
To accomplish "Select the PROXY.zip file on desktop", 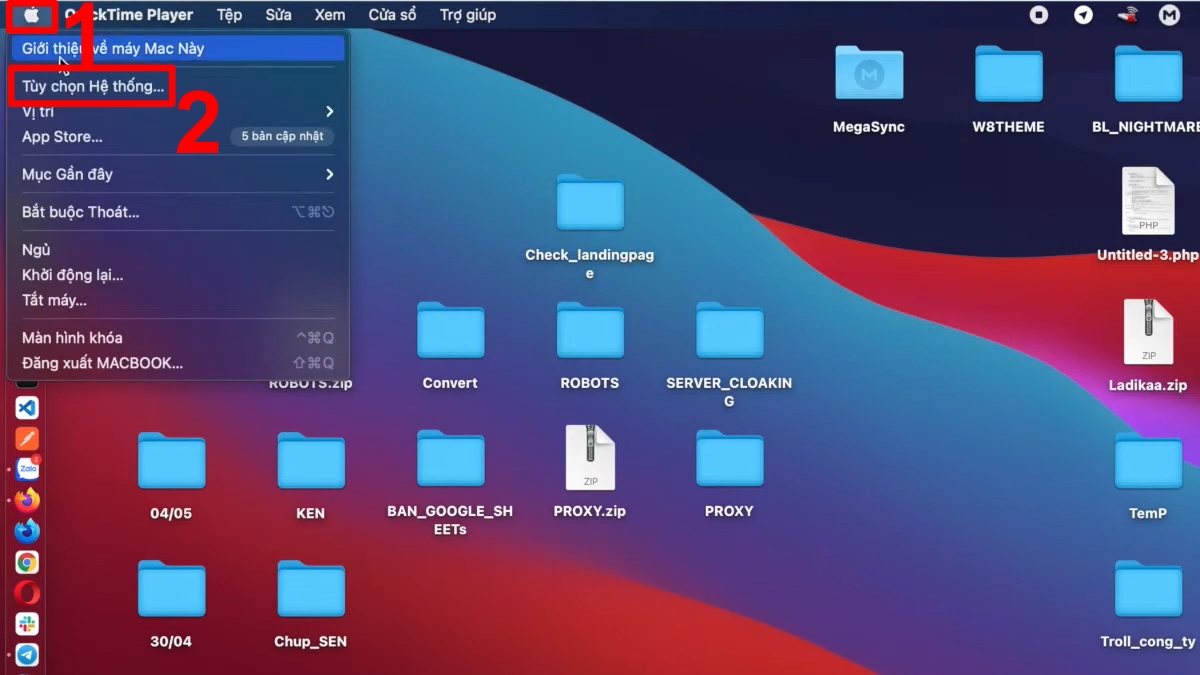I will [x=589, y=459].
